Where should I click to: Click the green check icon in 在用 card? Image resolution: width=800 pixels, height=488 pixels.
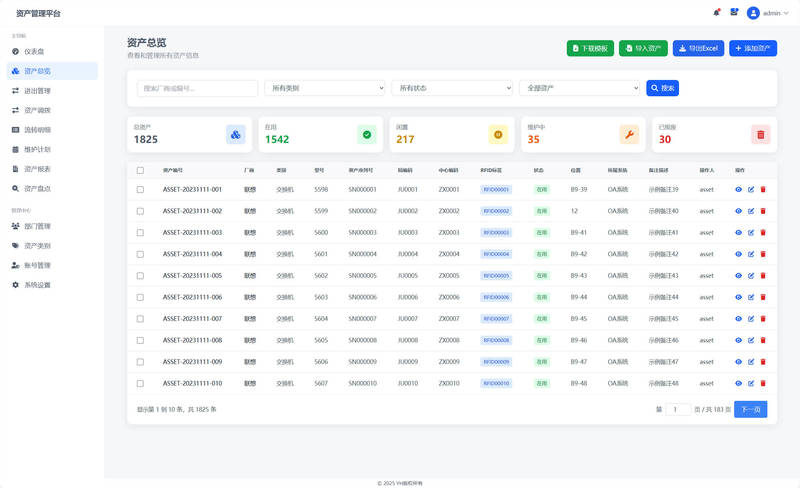click(366, 134)
